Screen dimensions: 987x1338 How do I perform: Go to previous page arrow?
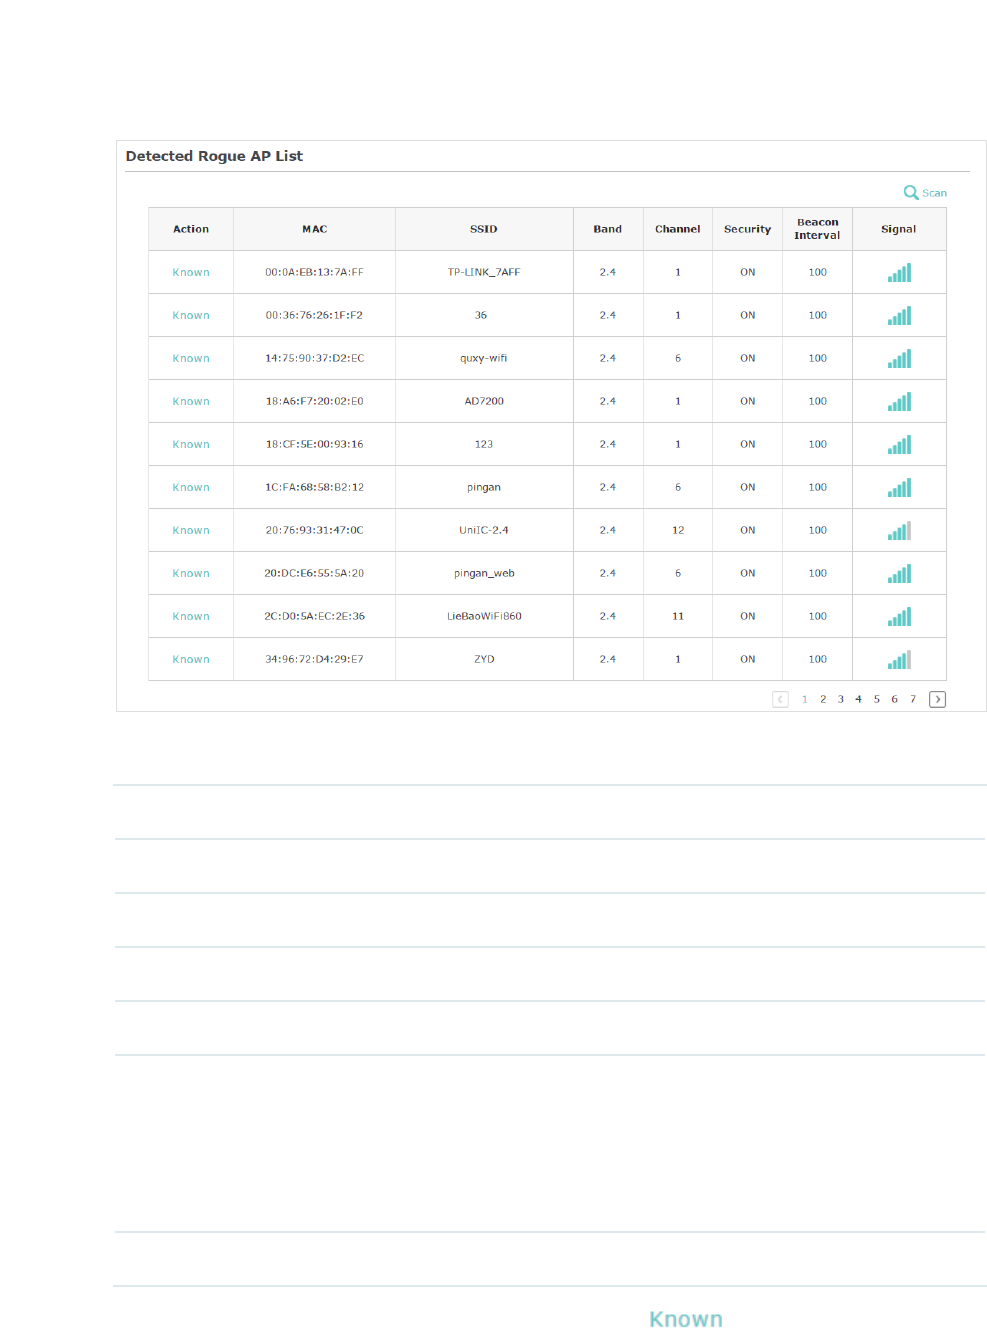click(x=781, y=699)
